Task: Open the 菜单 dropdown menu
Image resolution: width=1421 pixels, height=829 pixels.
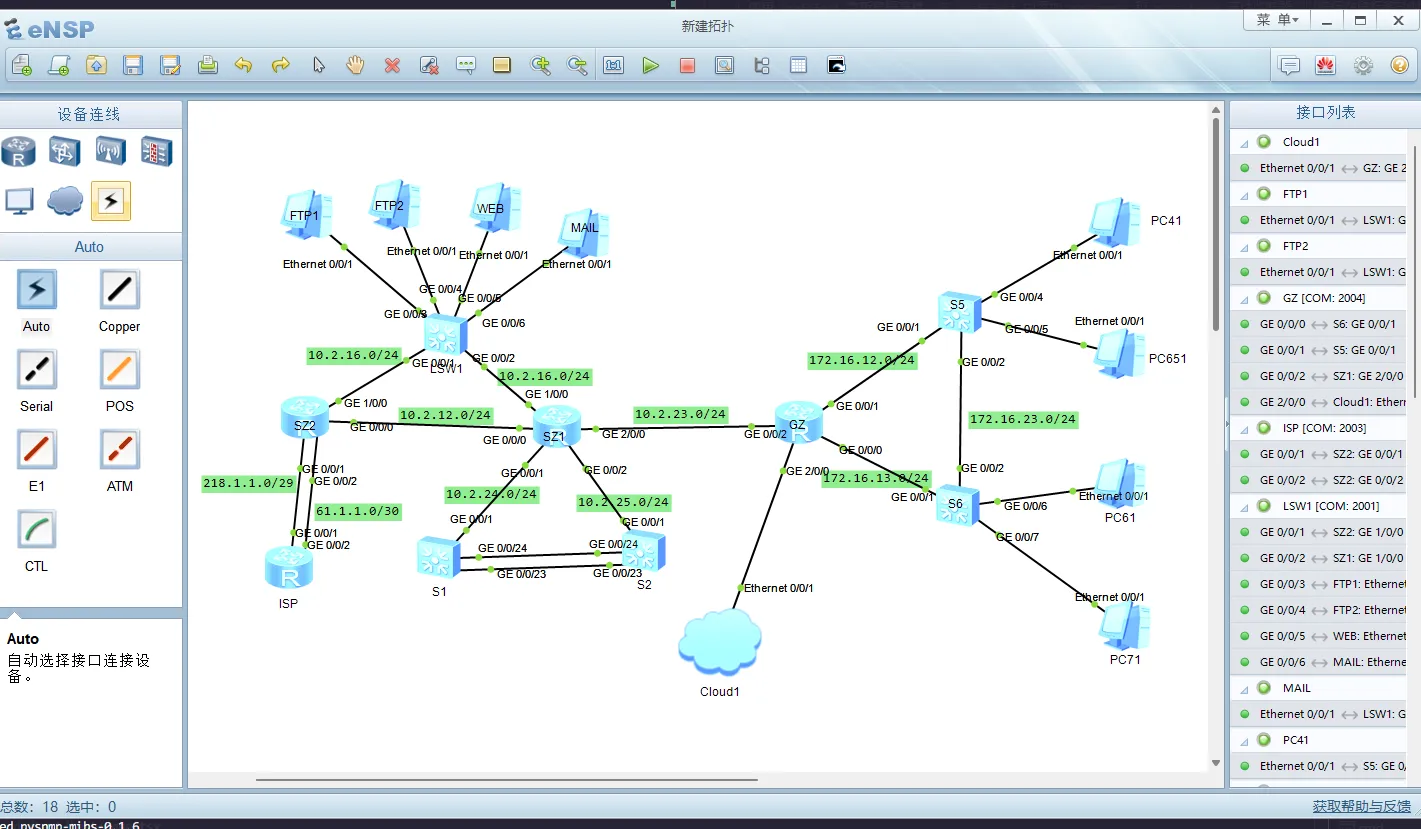Action: click(1277, 20)
